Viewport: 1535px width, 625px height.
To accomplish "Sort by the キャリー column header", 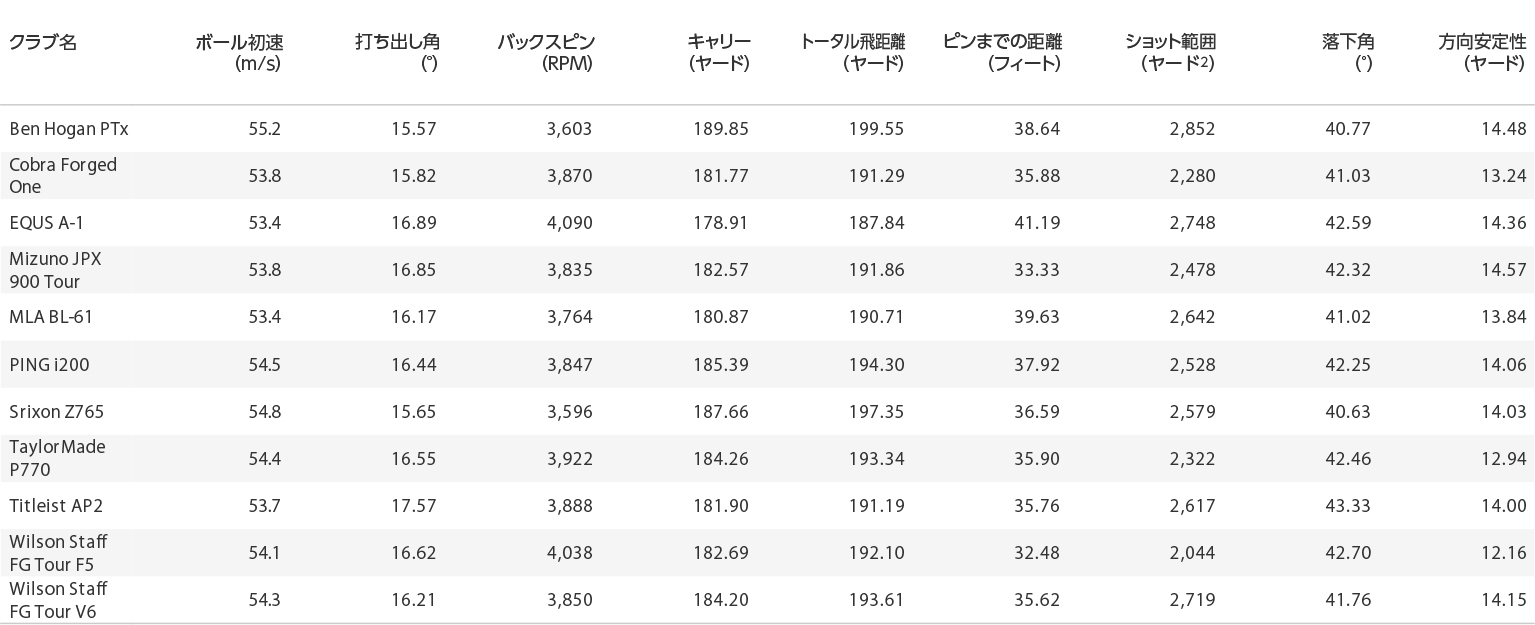I will point(718,53).
